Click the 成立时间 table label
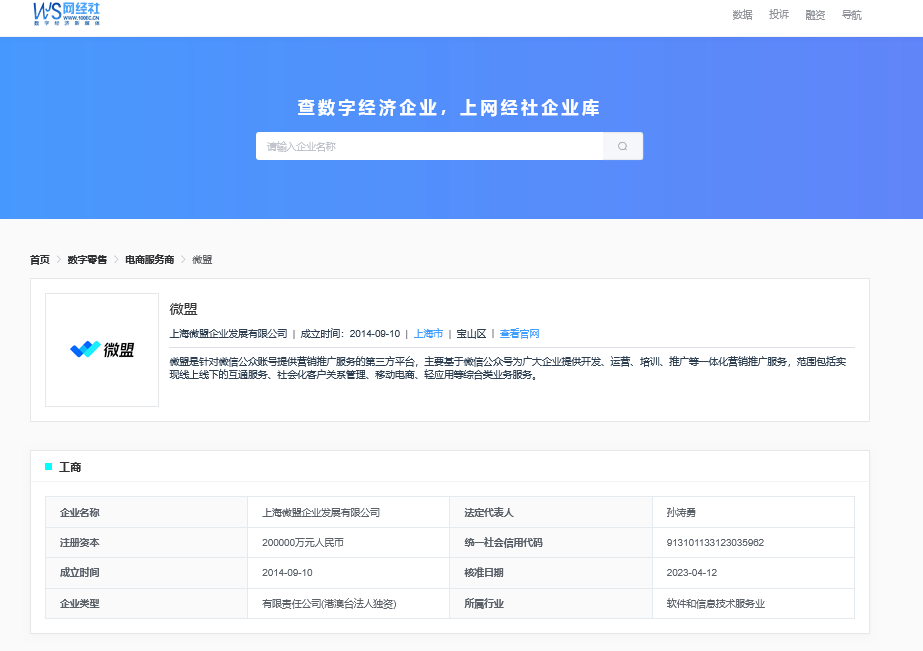Image resolution: width=923 pixels, height=651 pixels. 79,573
